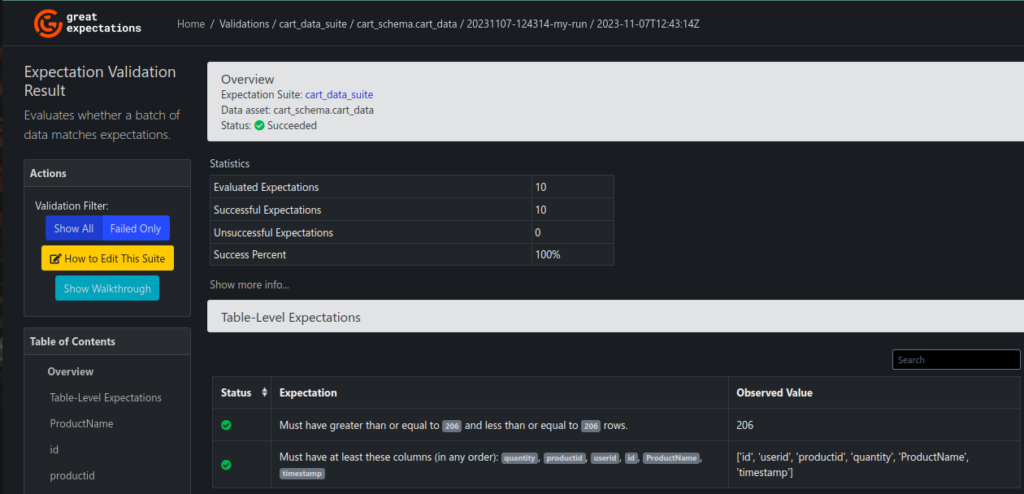Select the Show All validation filter
Image resolution: width=1024 pixels, height=494 pixels.
(74, 228)
